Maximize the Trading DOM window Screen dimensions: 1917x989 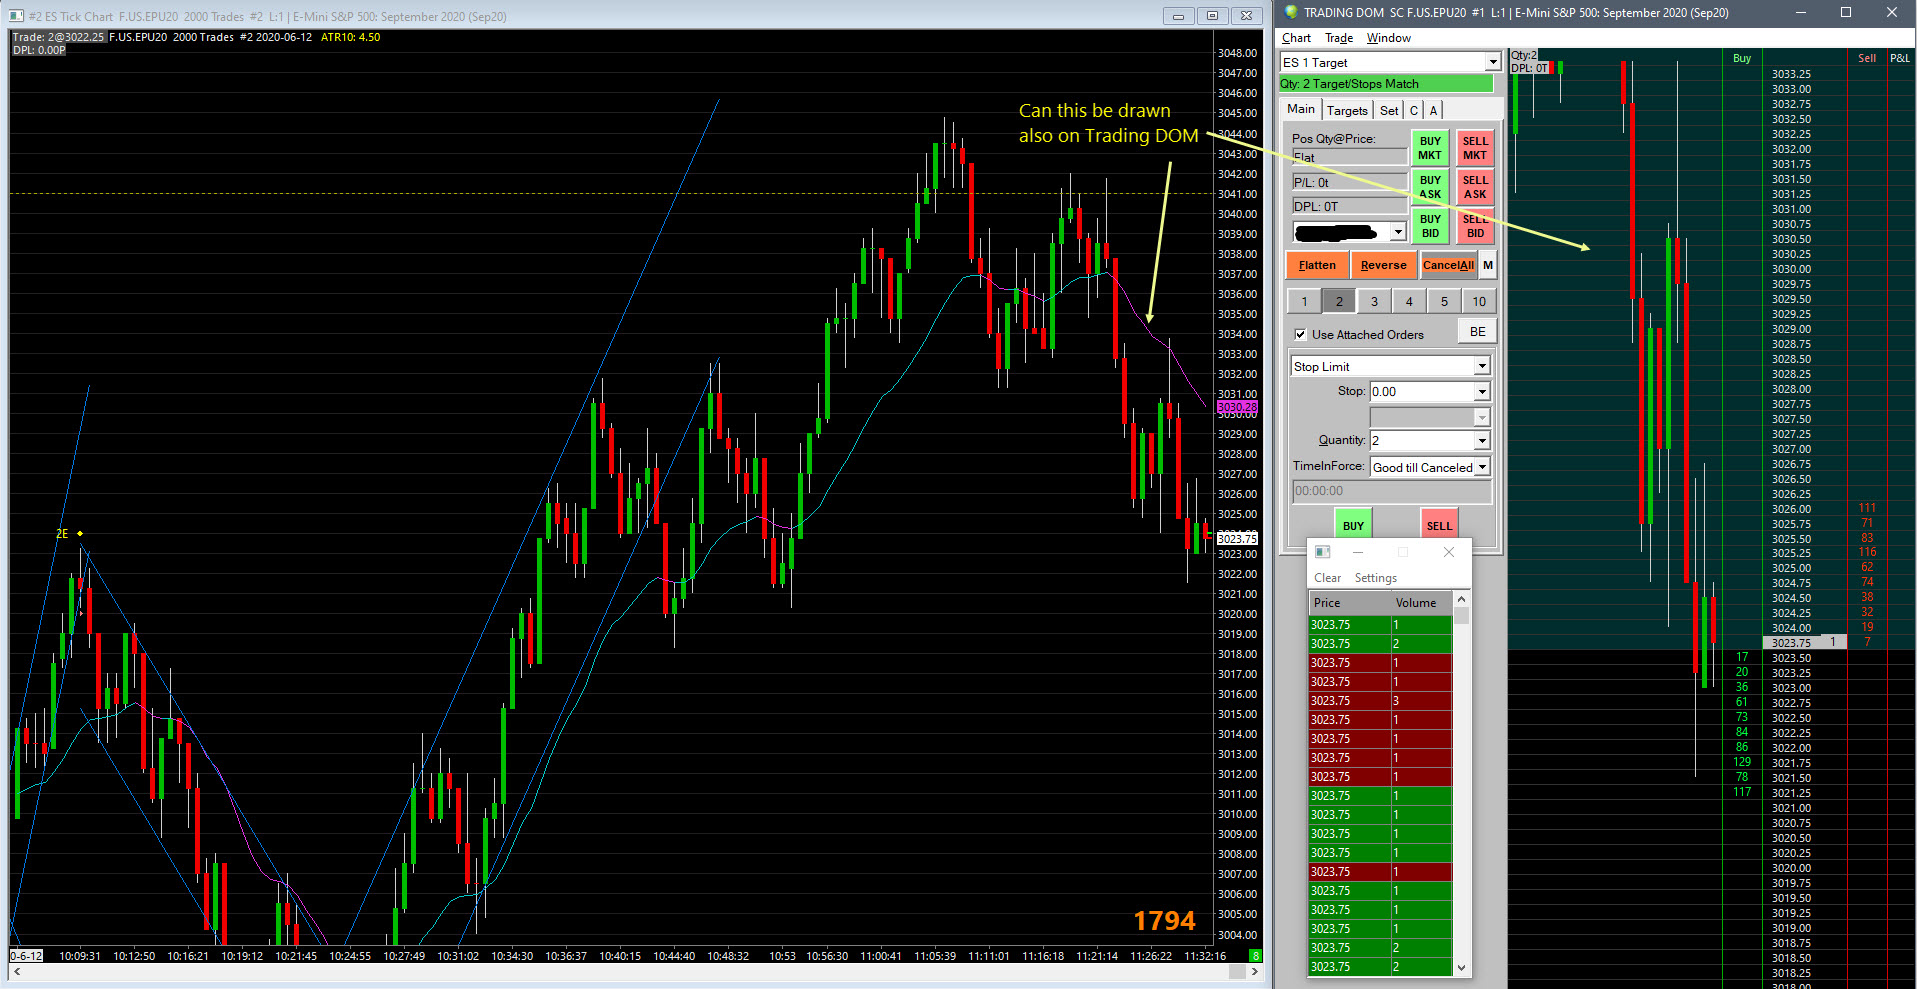click(x=1846, y=12)
